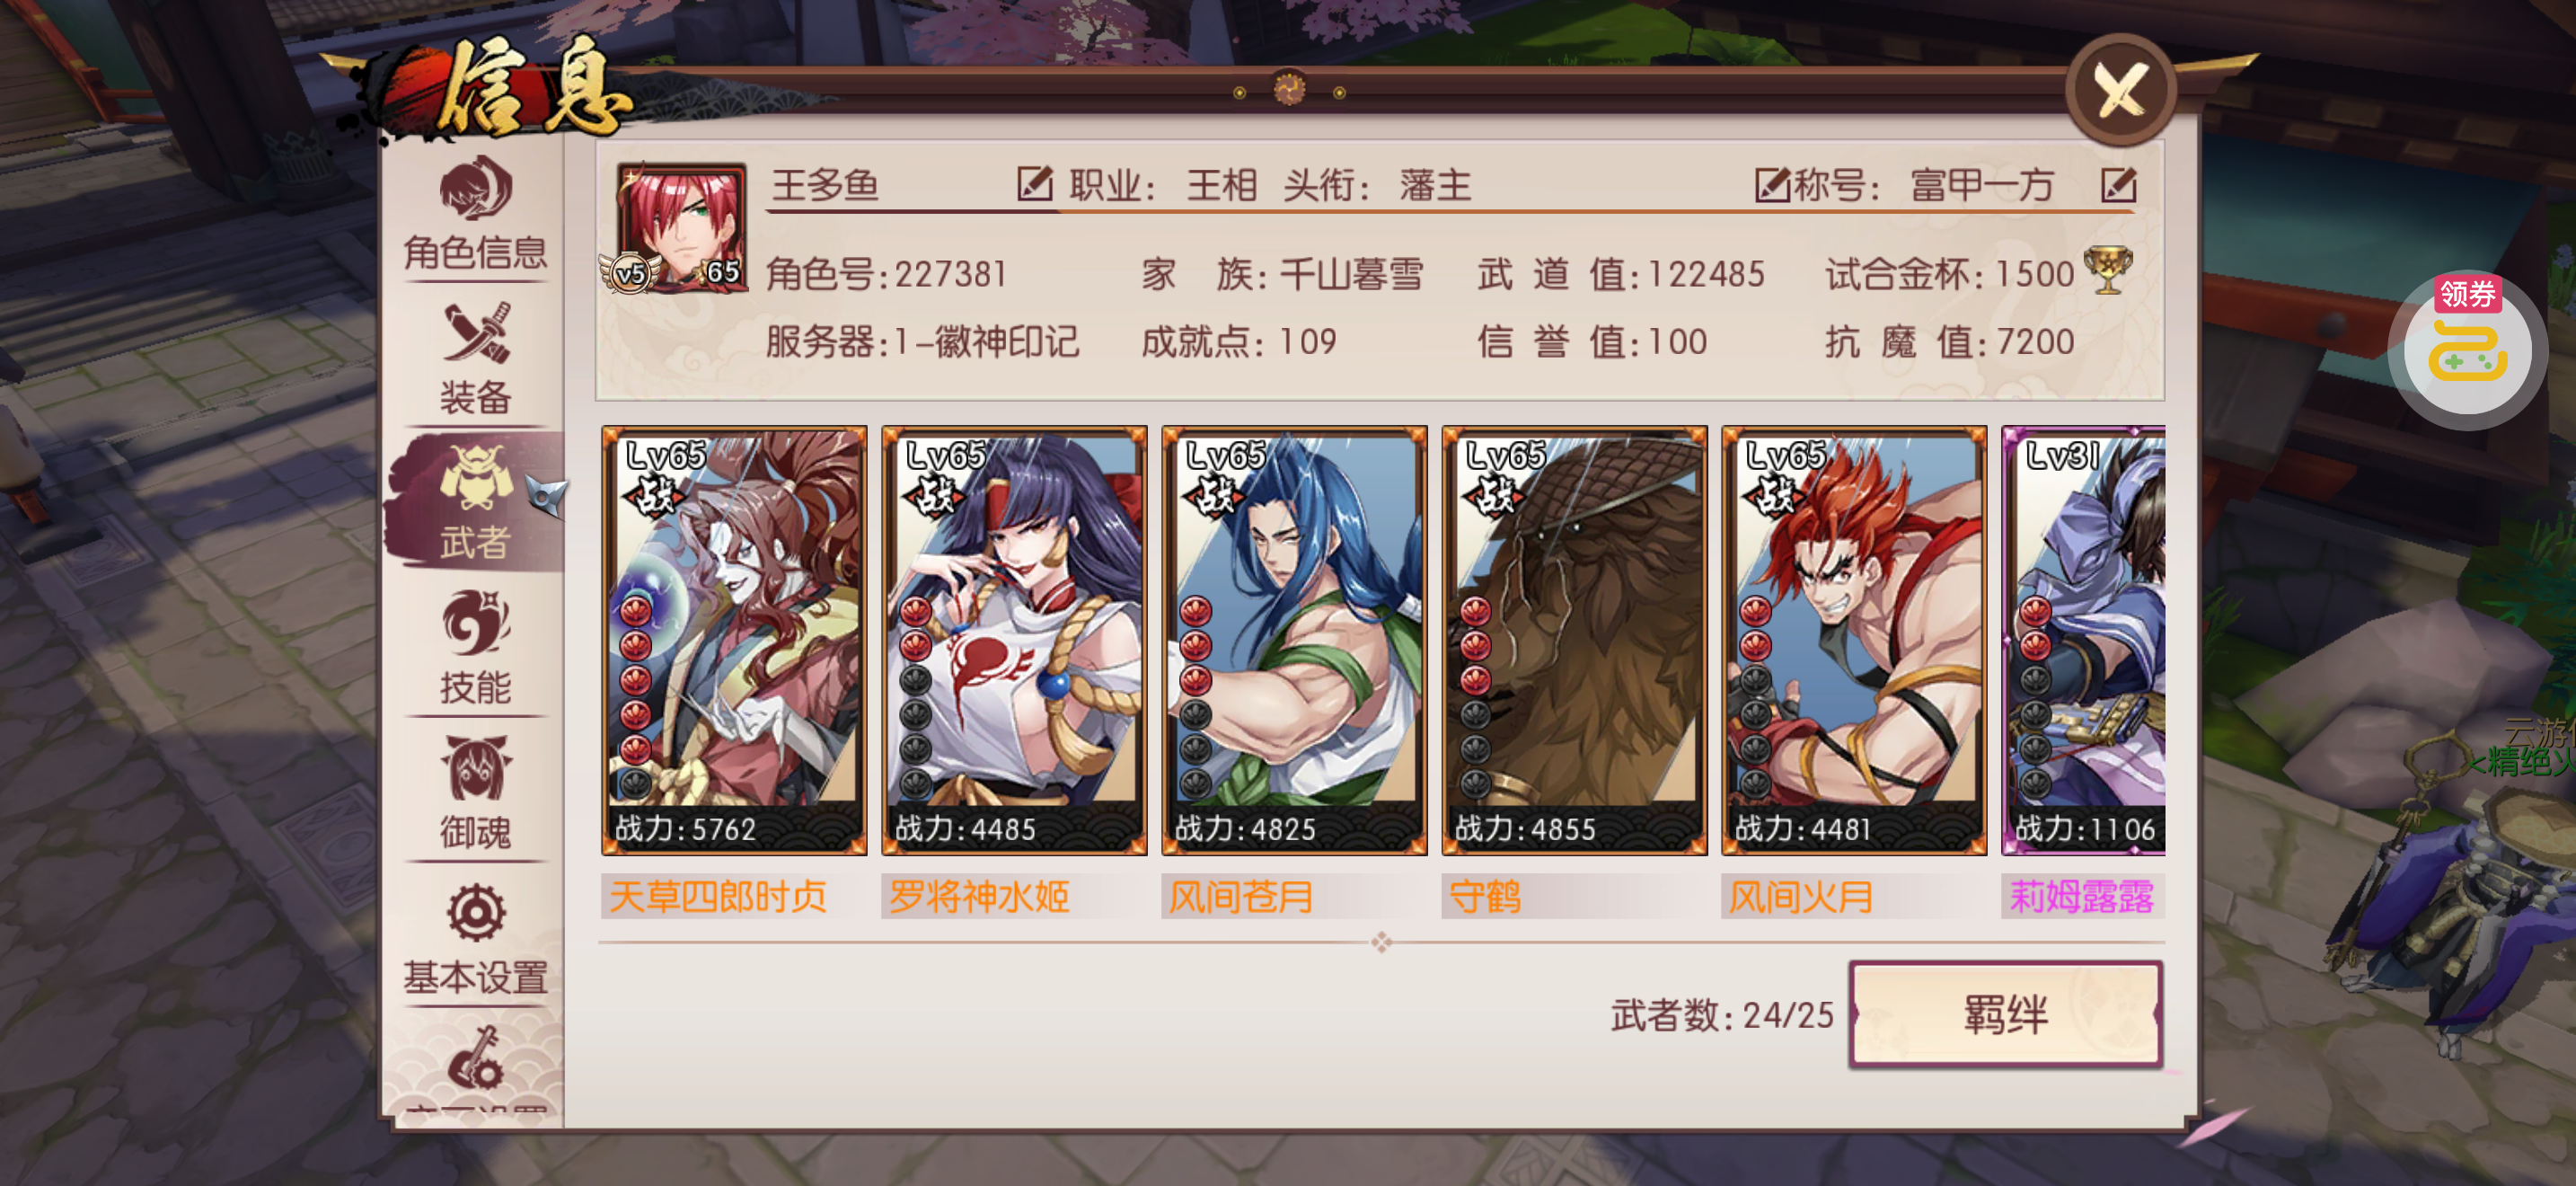Select 罗将神水姬 warrior card
The height and width of the screenshot is (1186, 2576).
coord(1014,641)
